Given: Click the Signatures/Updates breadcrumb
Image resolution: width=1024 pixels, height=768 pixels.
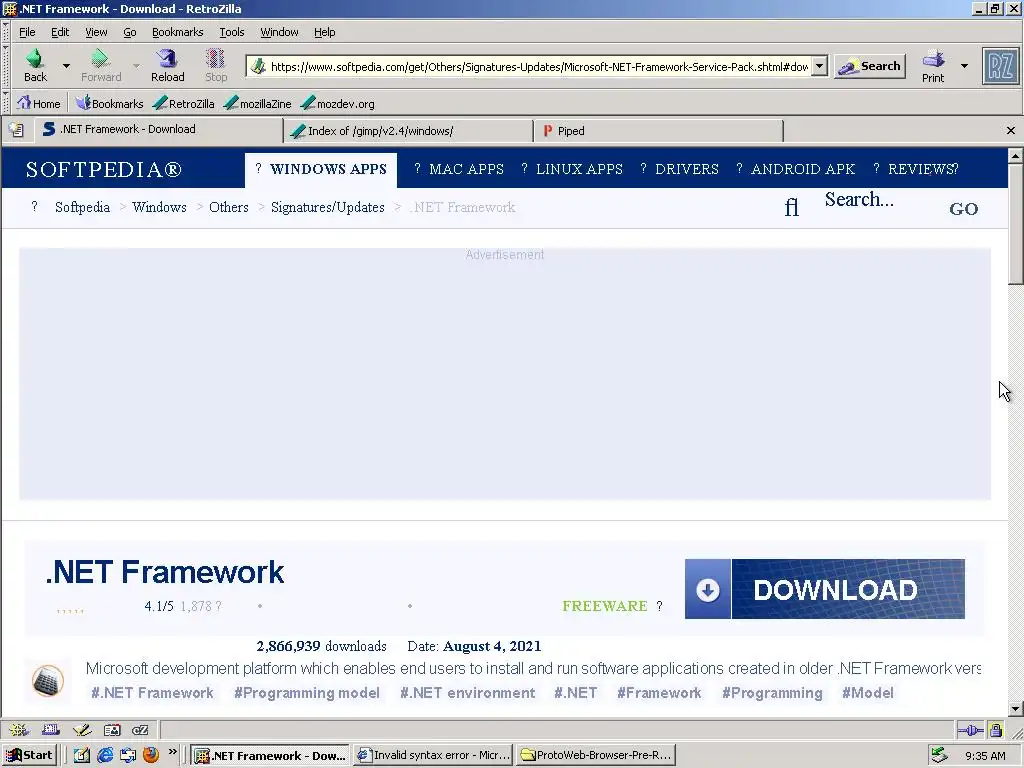Looking at the screenshot, I should pos(328,207).
